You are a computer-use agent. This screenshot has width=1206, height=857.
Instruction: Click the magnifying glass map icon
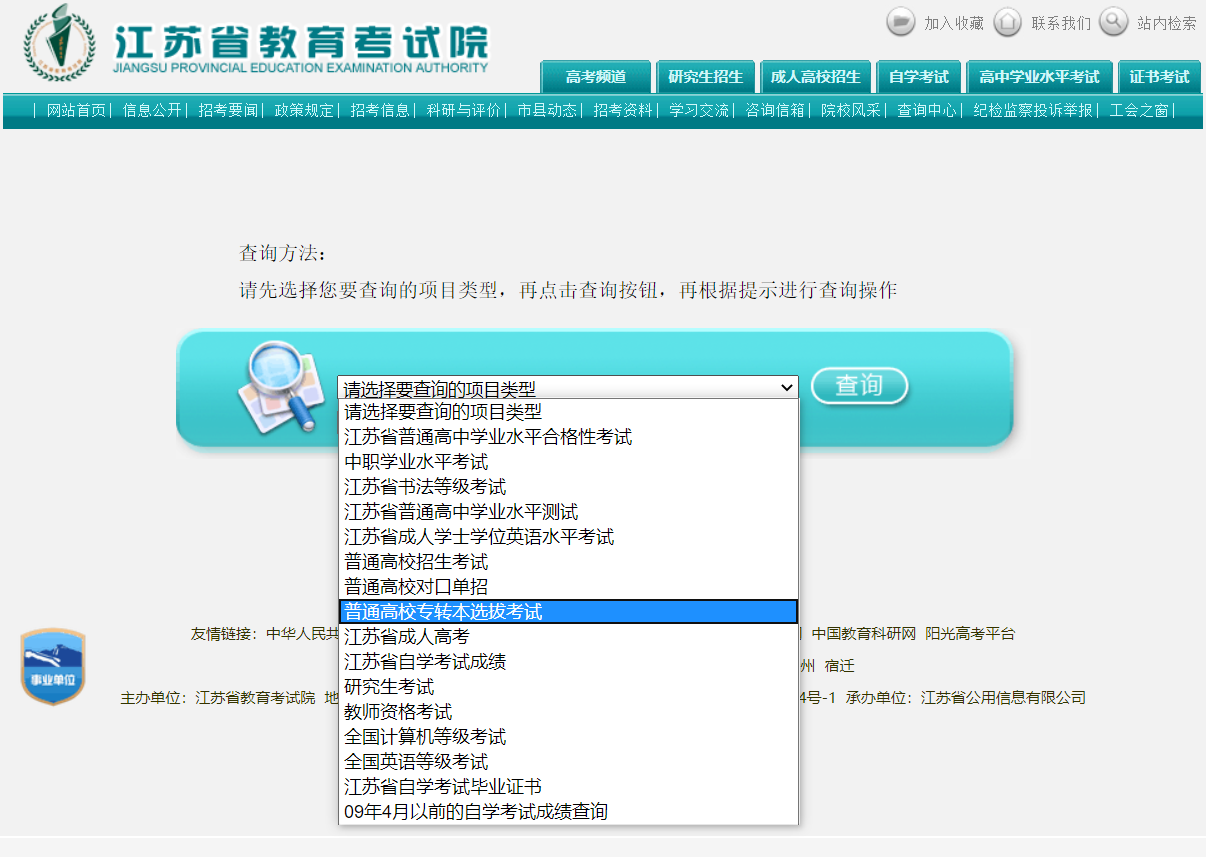pos(280,386)
